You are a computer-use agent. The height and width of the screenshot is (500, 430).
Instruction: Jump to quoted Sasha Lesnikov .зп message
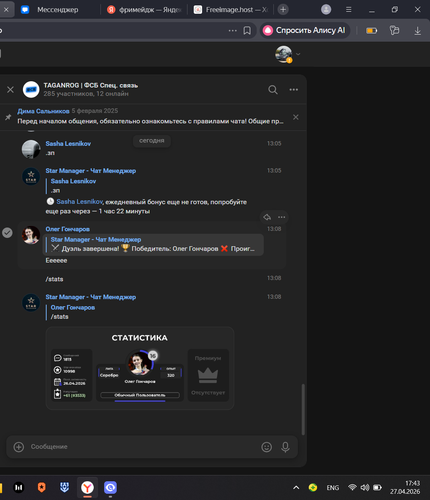tap(73, 186)
